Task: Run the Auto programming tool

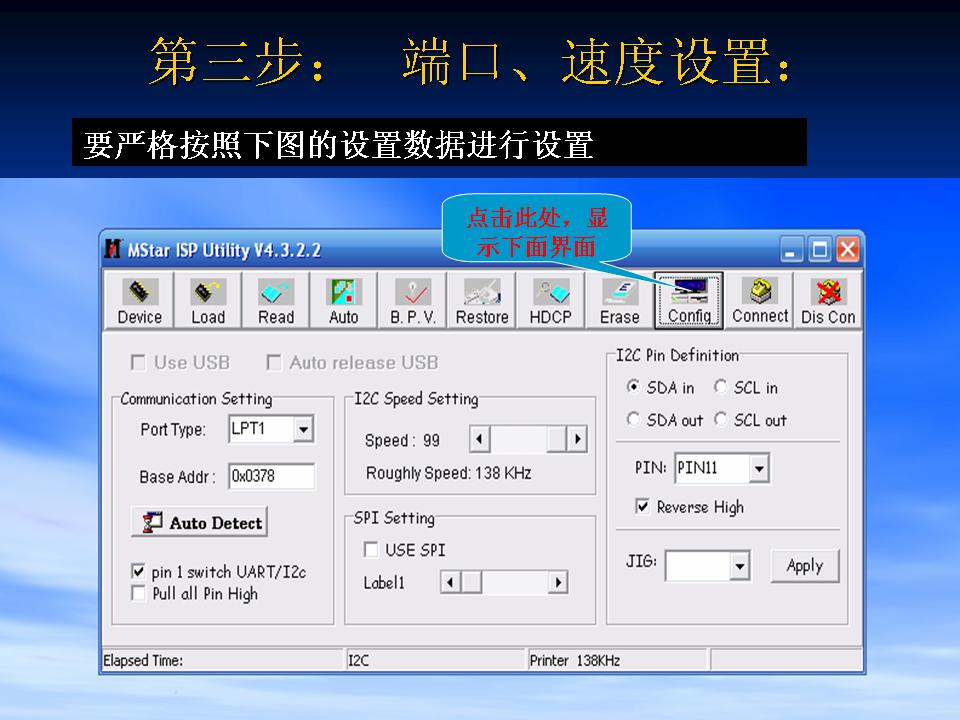Action: (343, 300)
